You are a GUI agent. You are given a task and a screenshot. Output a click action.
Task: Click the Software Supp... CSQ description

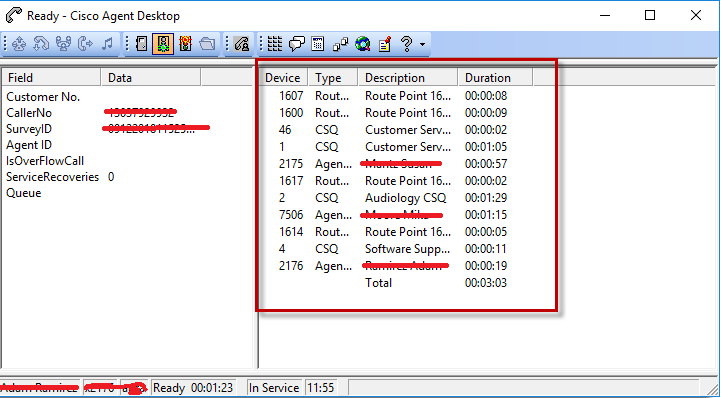coord(407,249)
